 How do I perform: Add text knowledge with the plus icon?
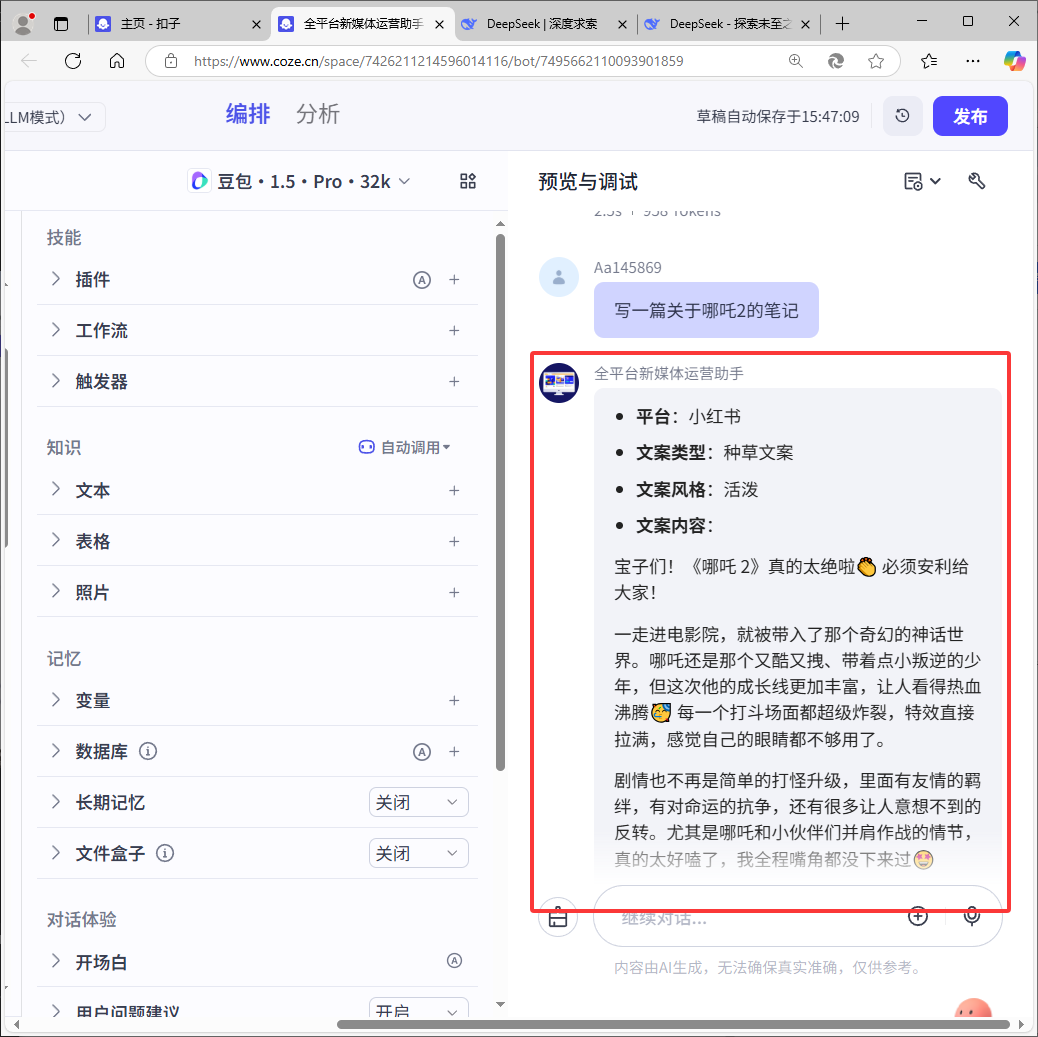(454, 491)
